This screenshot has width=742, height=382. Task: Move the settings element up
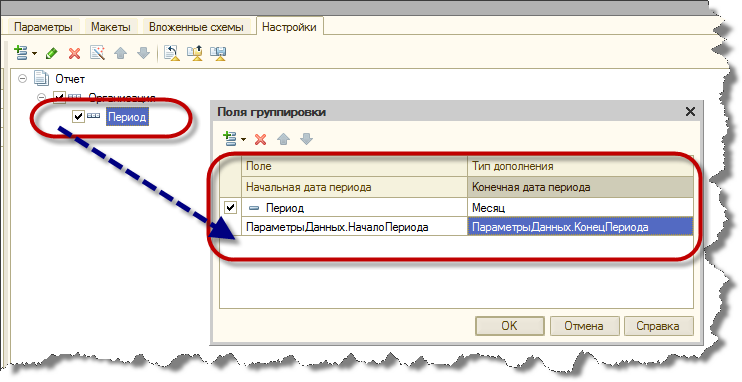121,53
